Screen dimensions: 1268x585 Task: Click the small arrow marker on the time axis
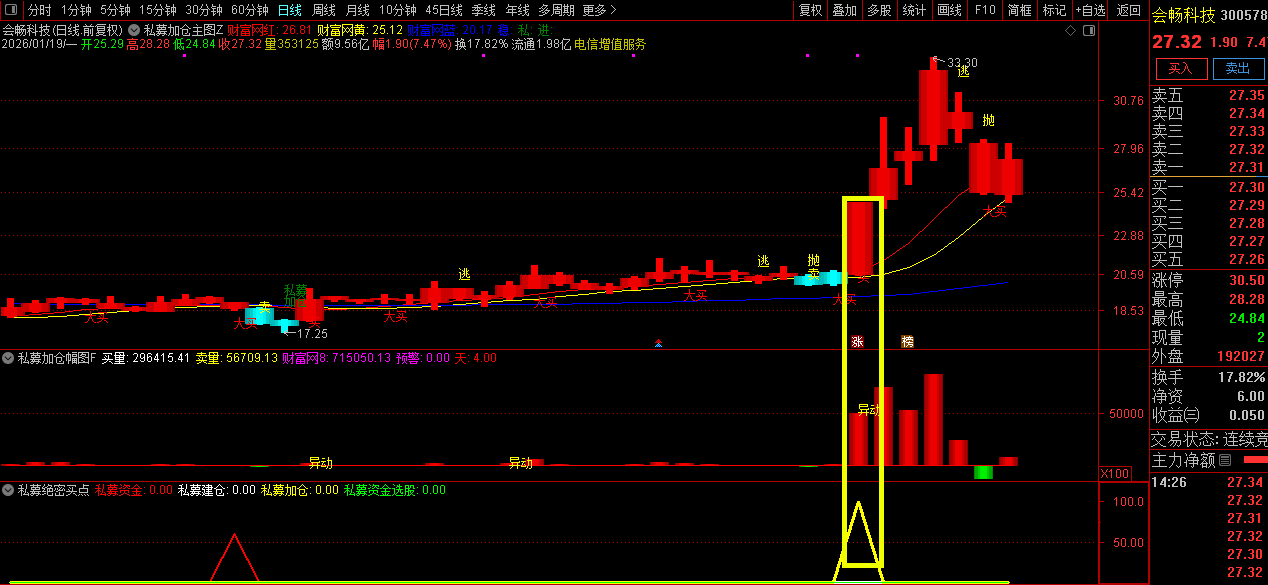tap(658, 344)
